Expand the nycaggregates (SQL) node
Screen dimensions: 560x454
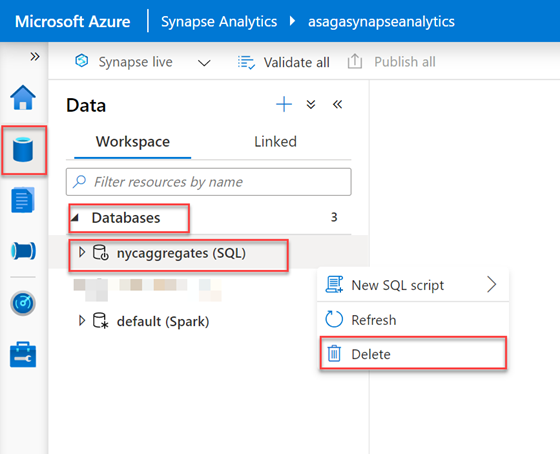point(82,252)
